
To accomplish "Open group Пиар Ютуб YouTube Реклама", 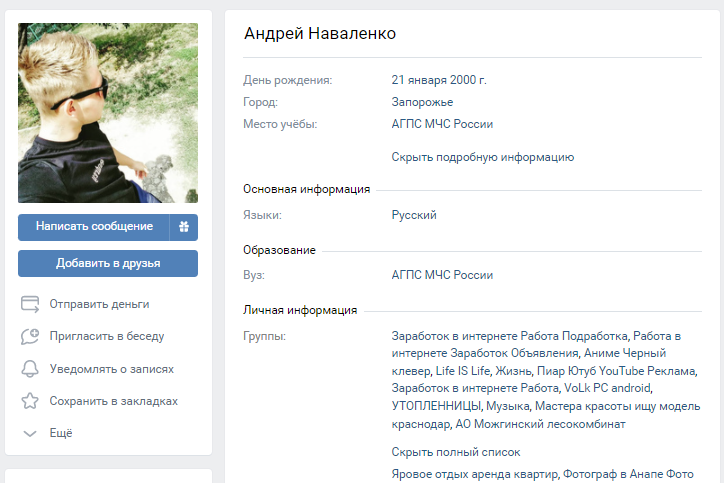I will (617, 371).
